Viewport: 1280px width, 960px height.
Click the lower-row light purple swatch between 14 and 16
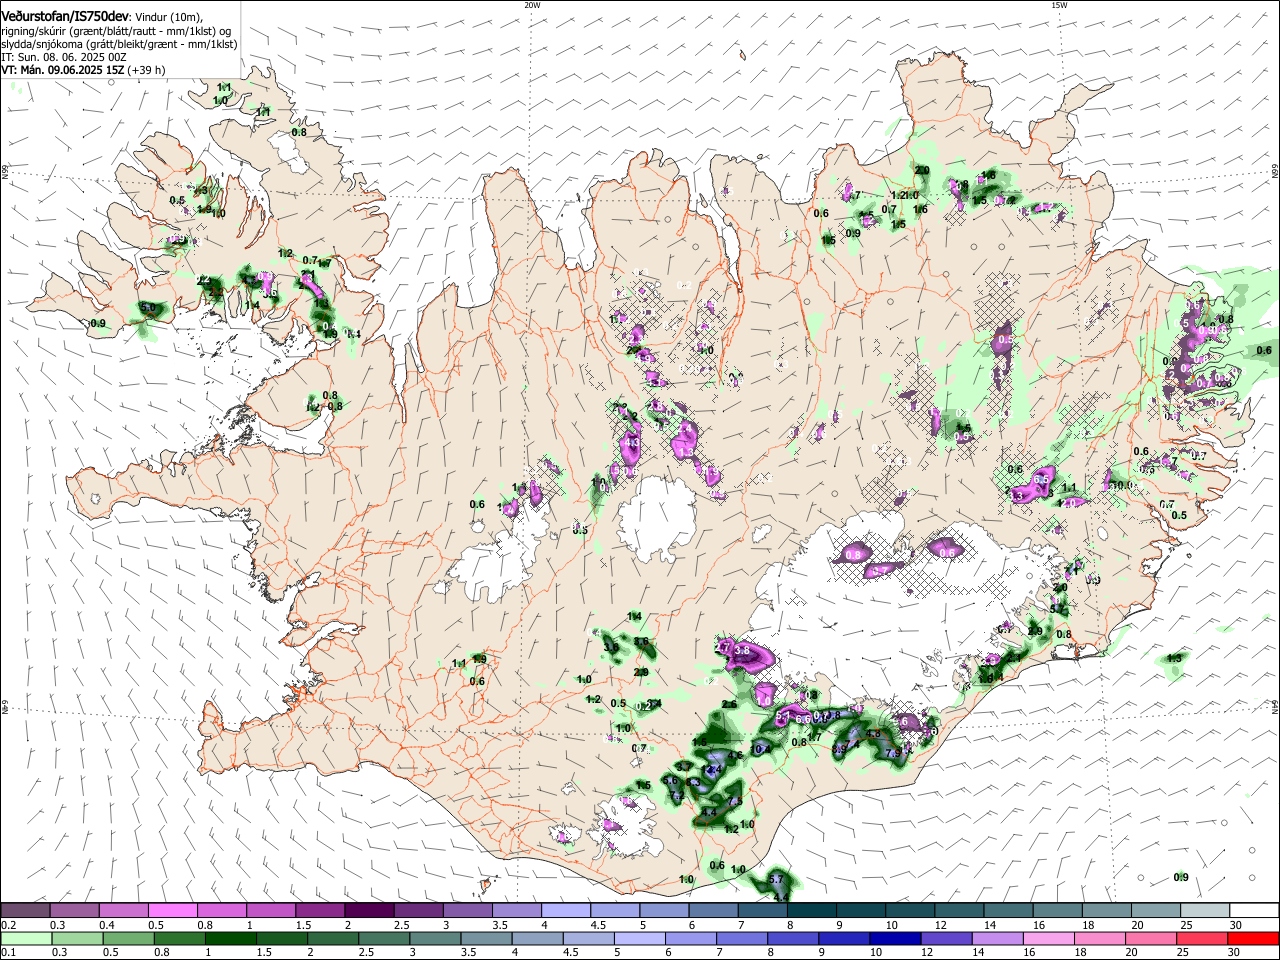tap(997, 938)
